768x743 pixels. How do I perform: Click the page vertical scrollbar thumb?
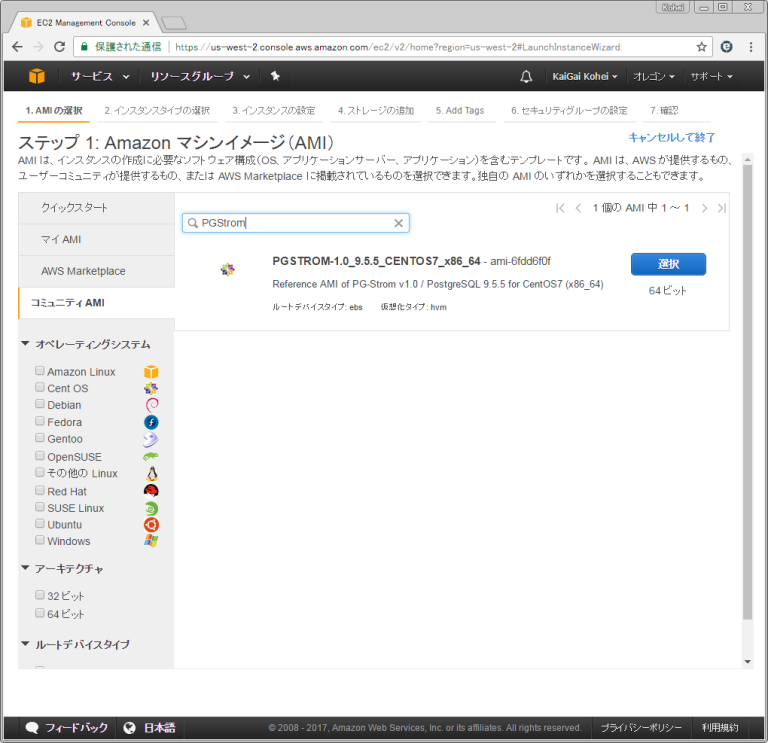747,392
